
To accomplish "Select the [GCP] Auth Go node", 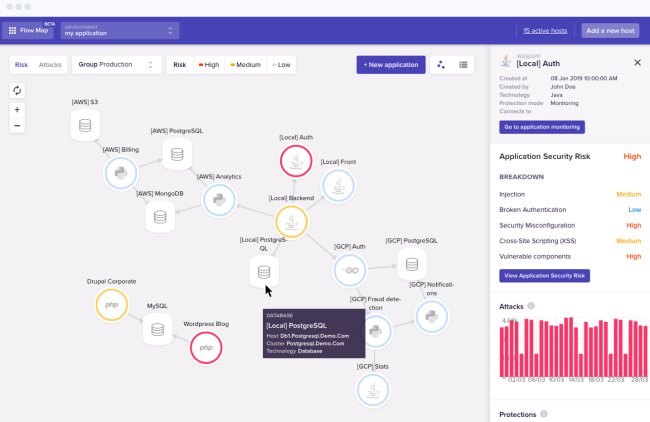I will pyautogui.click(x=350, y=271).
